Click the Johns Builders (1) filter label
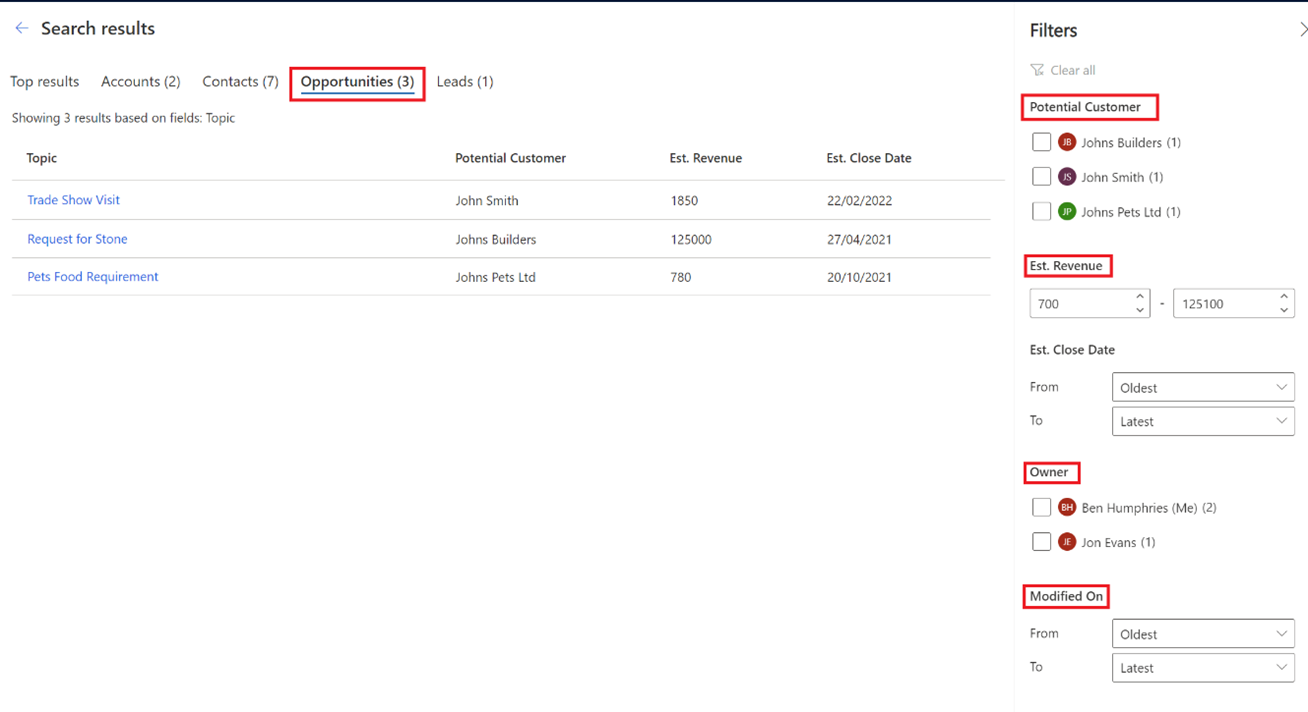Viewport: 1308px width, 712px height. pos(1131,143)
